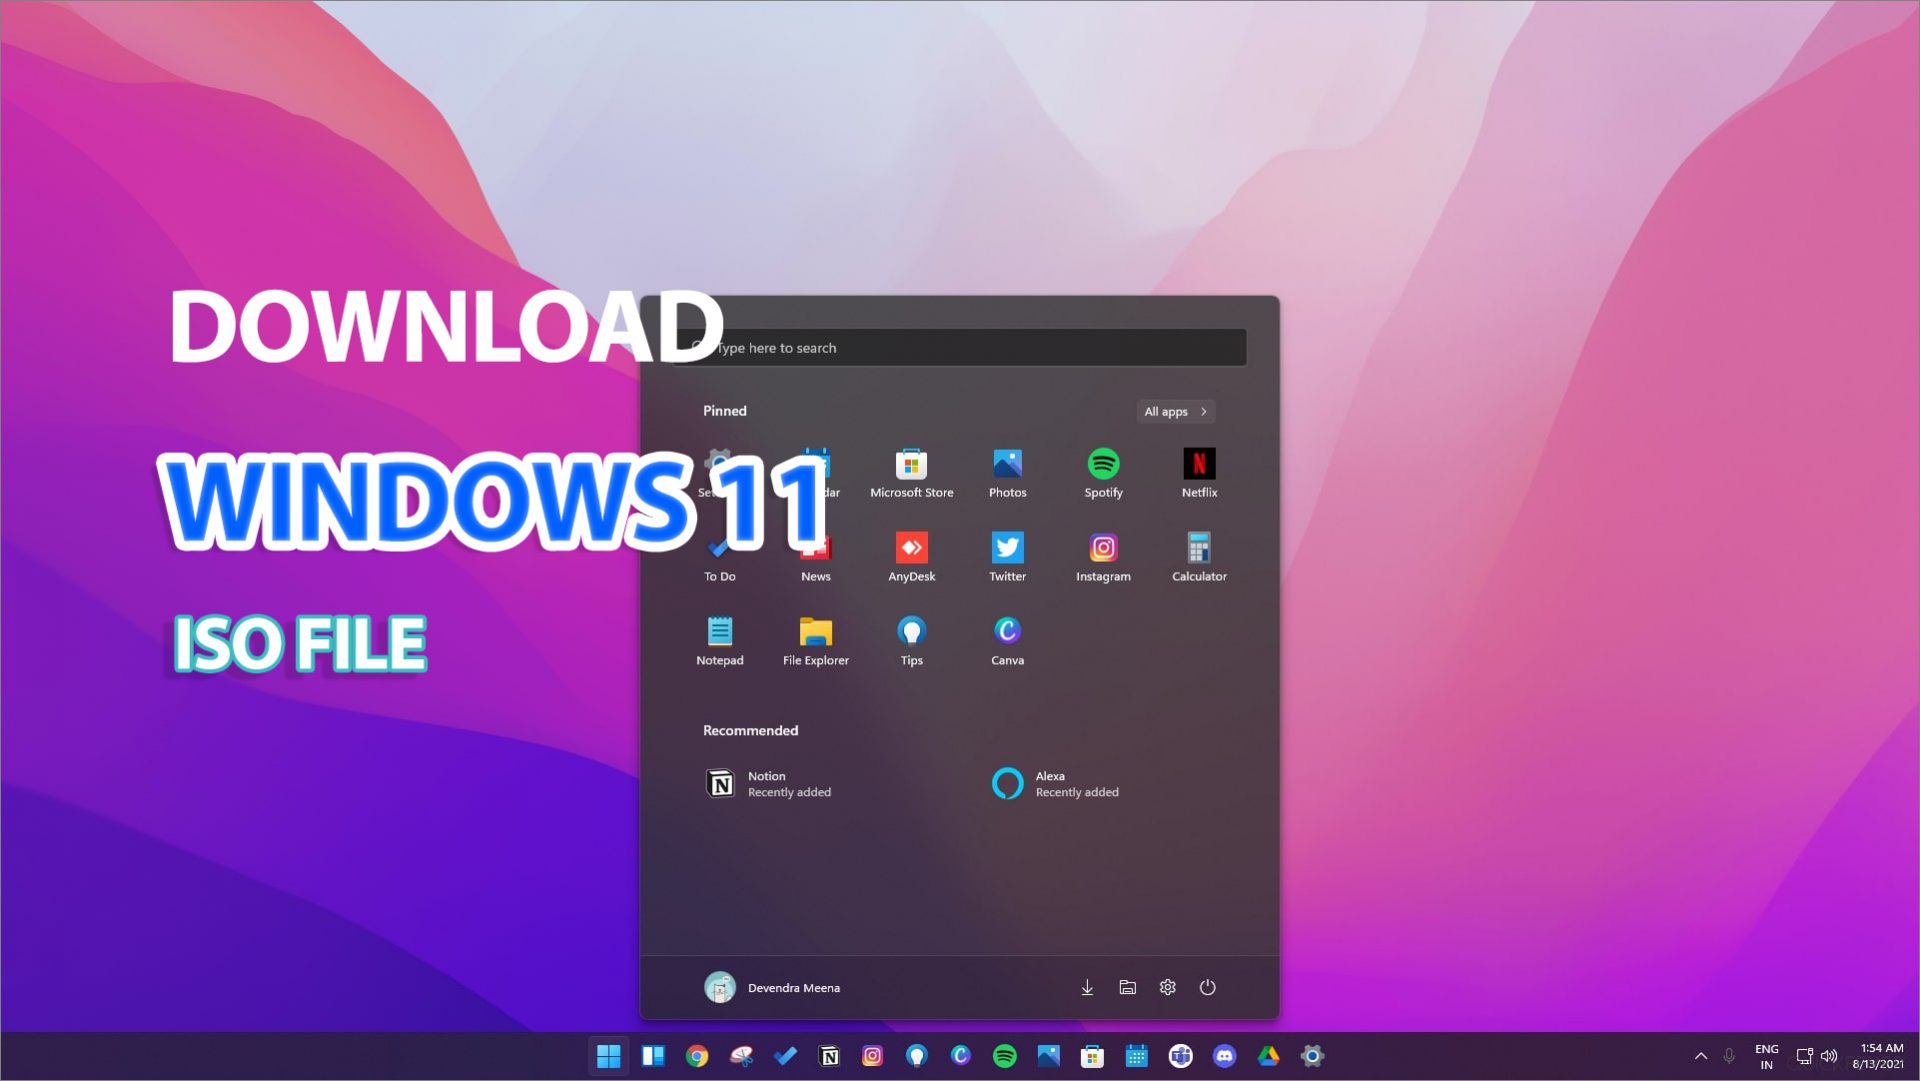Open Tips lightbulb on taskbar
The width and height of the screenshot is (1920, 1081).
click(x=916, y=1056)
